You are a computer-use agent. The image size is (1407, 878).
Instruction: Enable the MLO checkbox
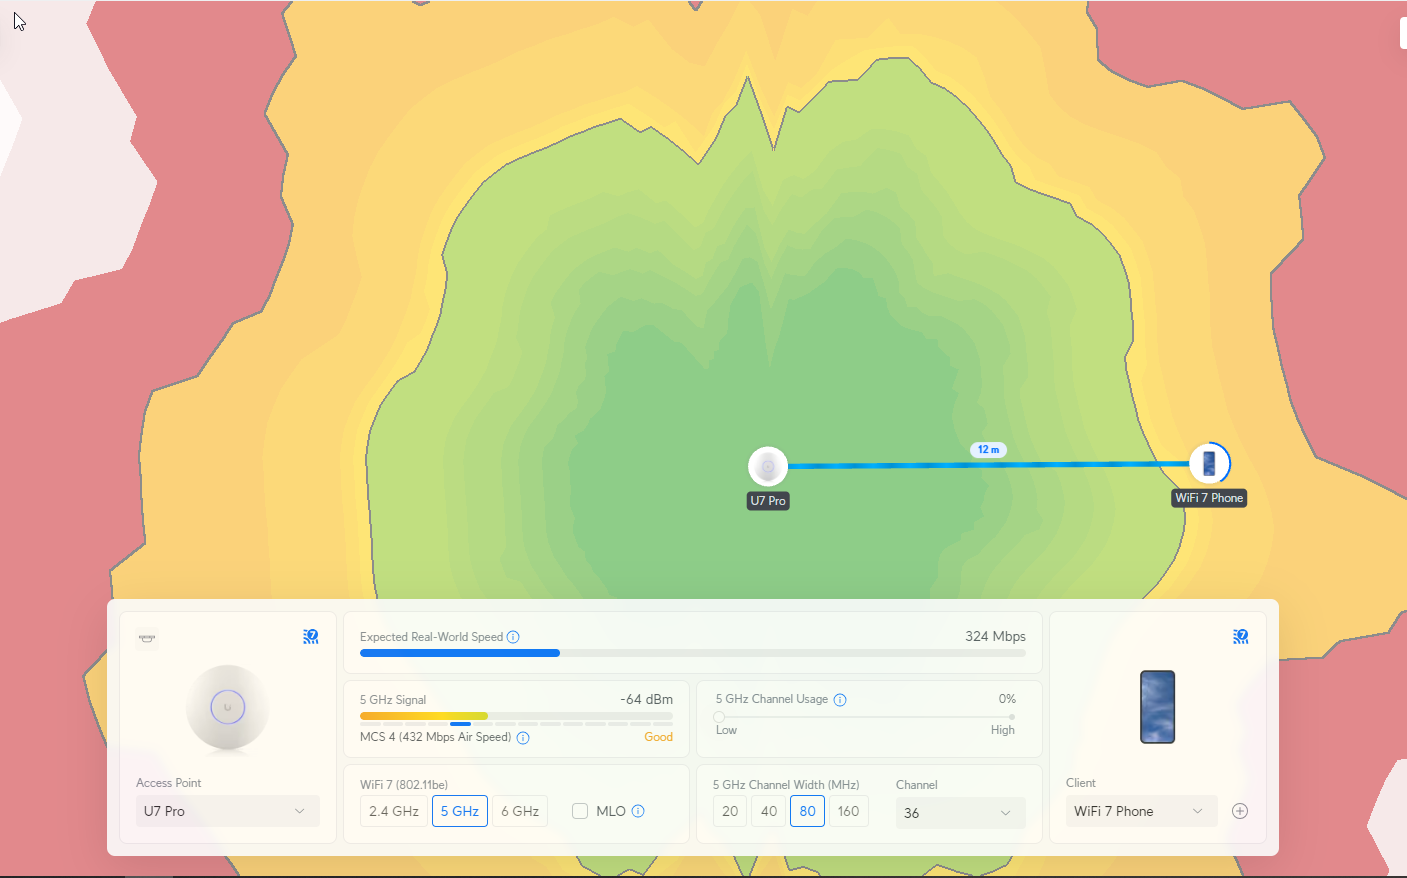pos(580,811)
